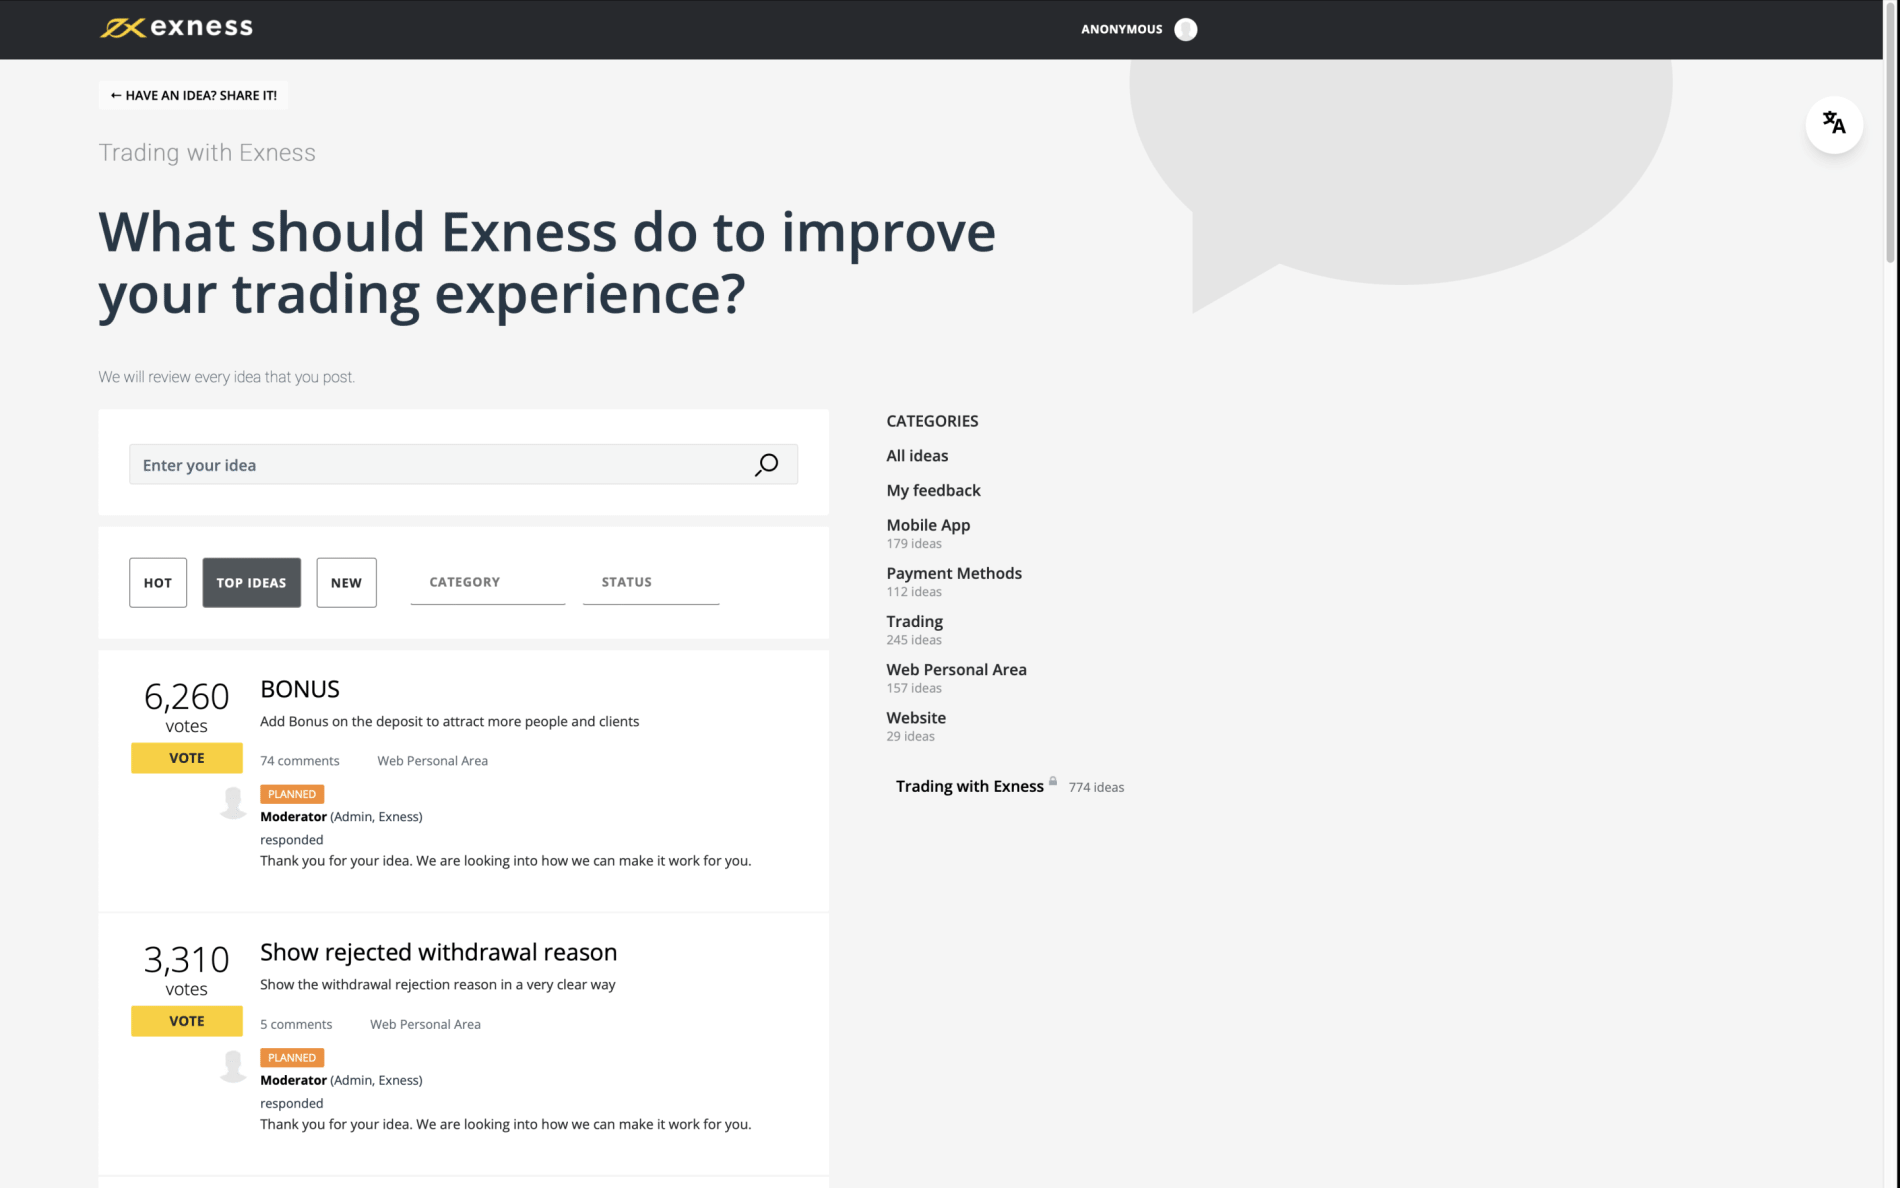1900x1188 pixels.
Task: Show the New ideas tab
Action: (x=347, y=583)
